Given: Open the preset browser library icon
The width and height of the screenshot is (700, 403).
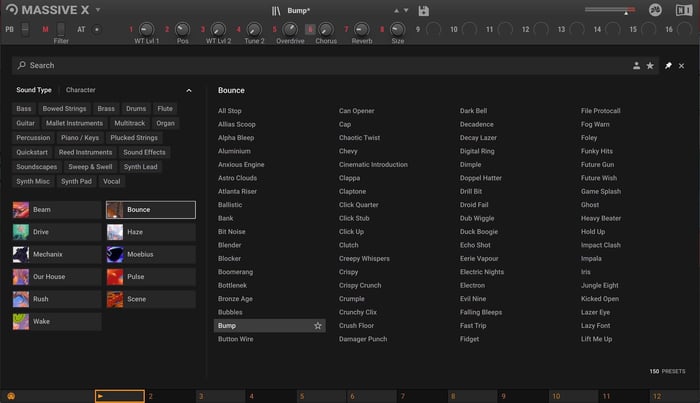Looking at the screenshot, I should click(276, 11).
